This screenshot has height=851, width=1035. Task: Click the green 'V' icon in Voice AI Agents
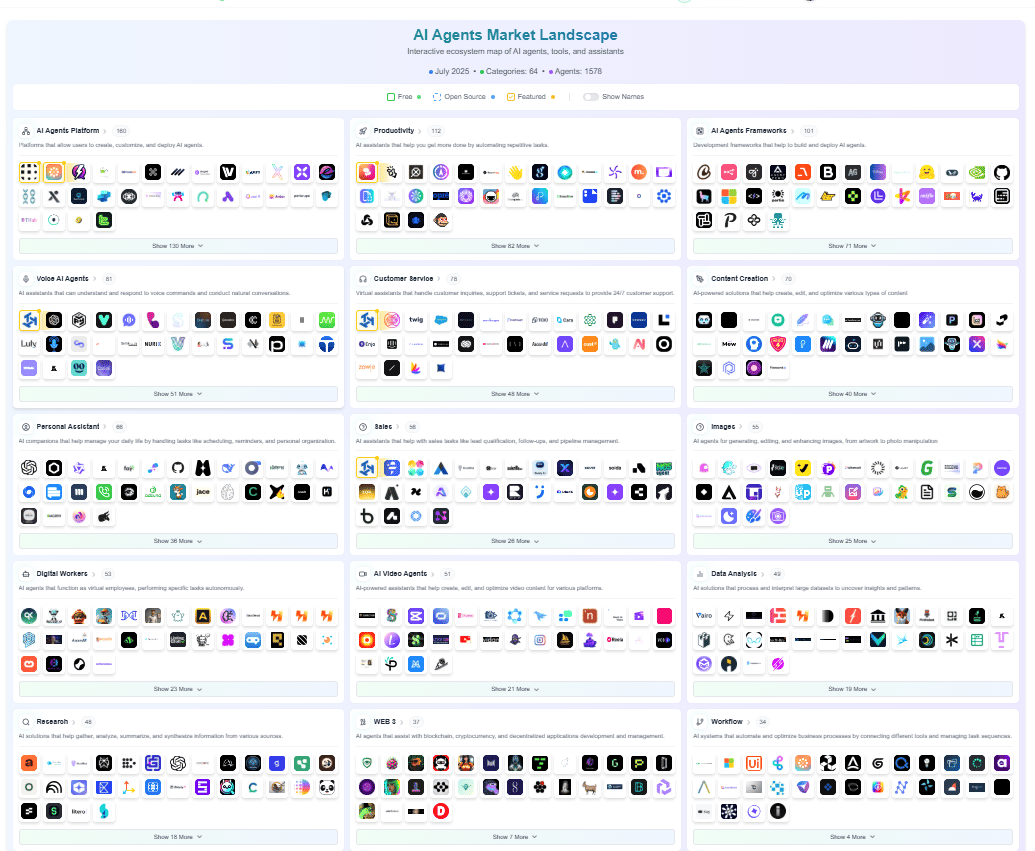(x=104, y=320)
